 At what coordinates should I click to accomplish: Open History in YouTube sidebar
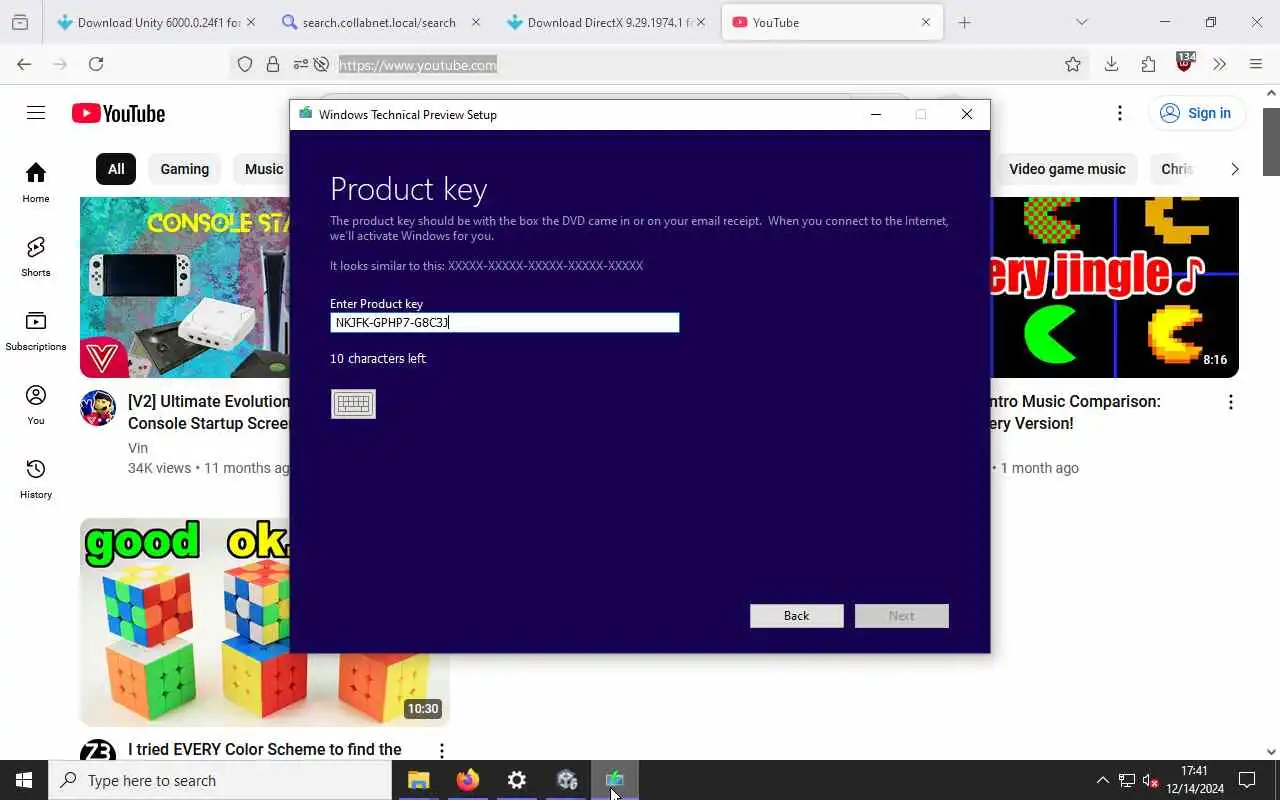click(x=36, y=478)
